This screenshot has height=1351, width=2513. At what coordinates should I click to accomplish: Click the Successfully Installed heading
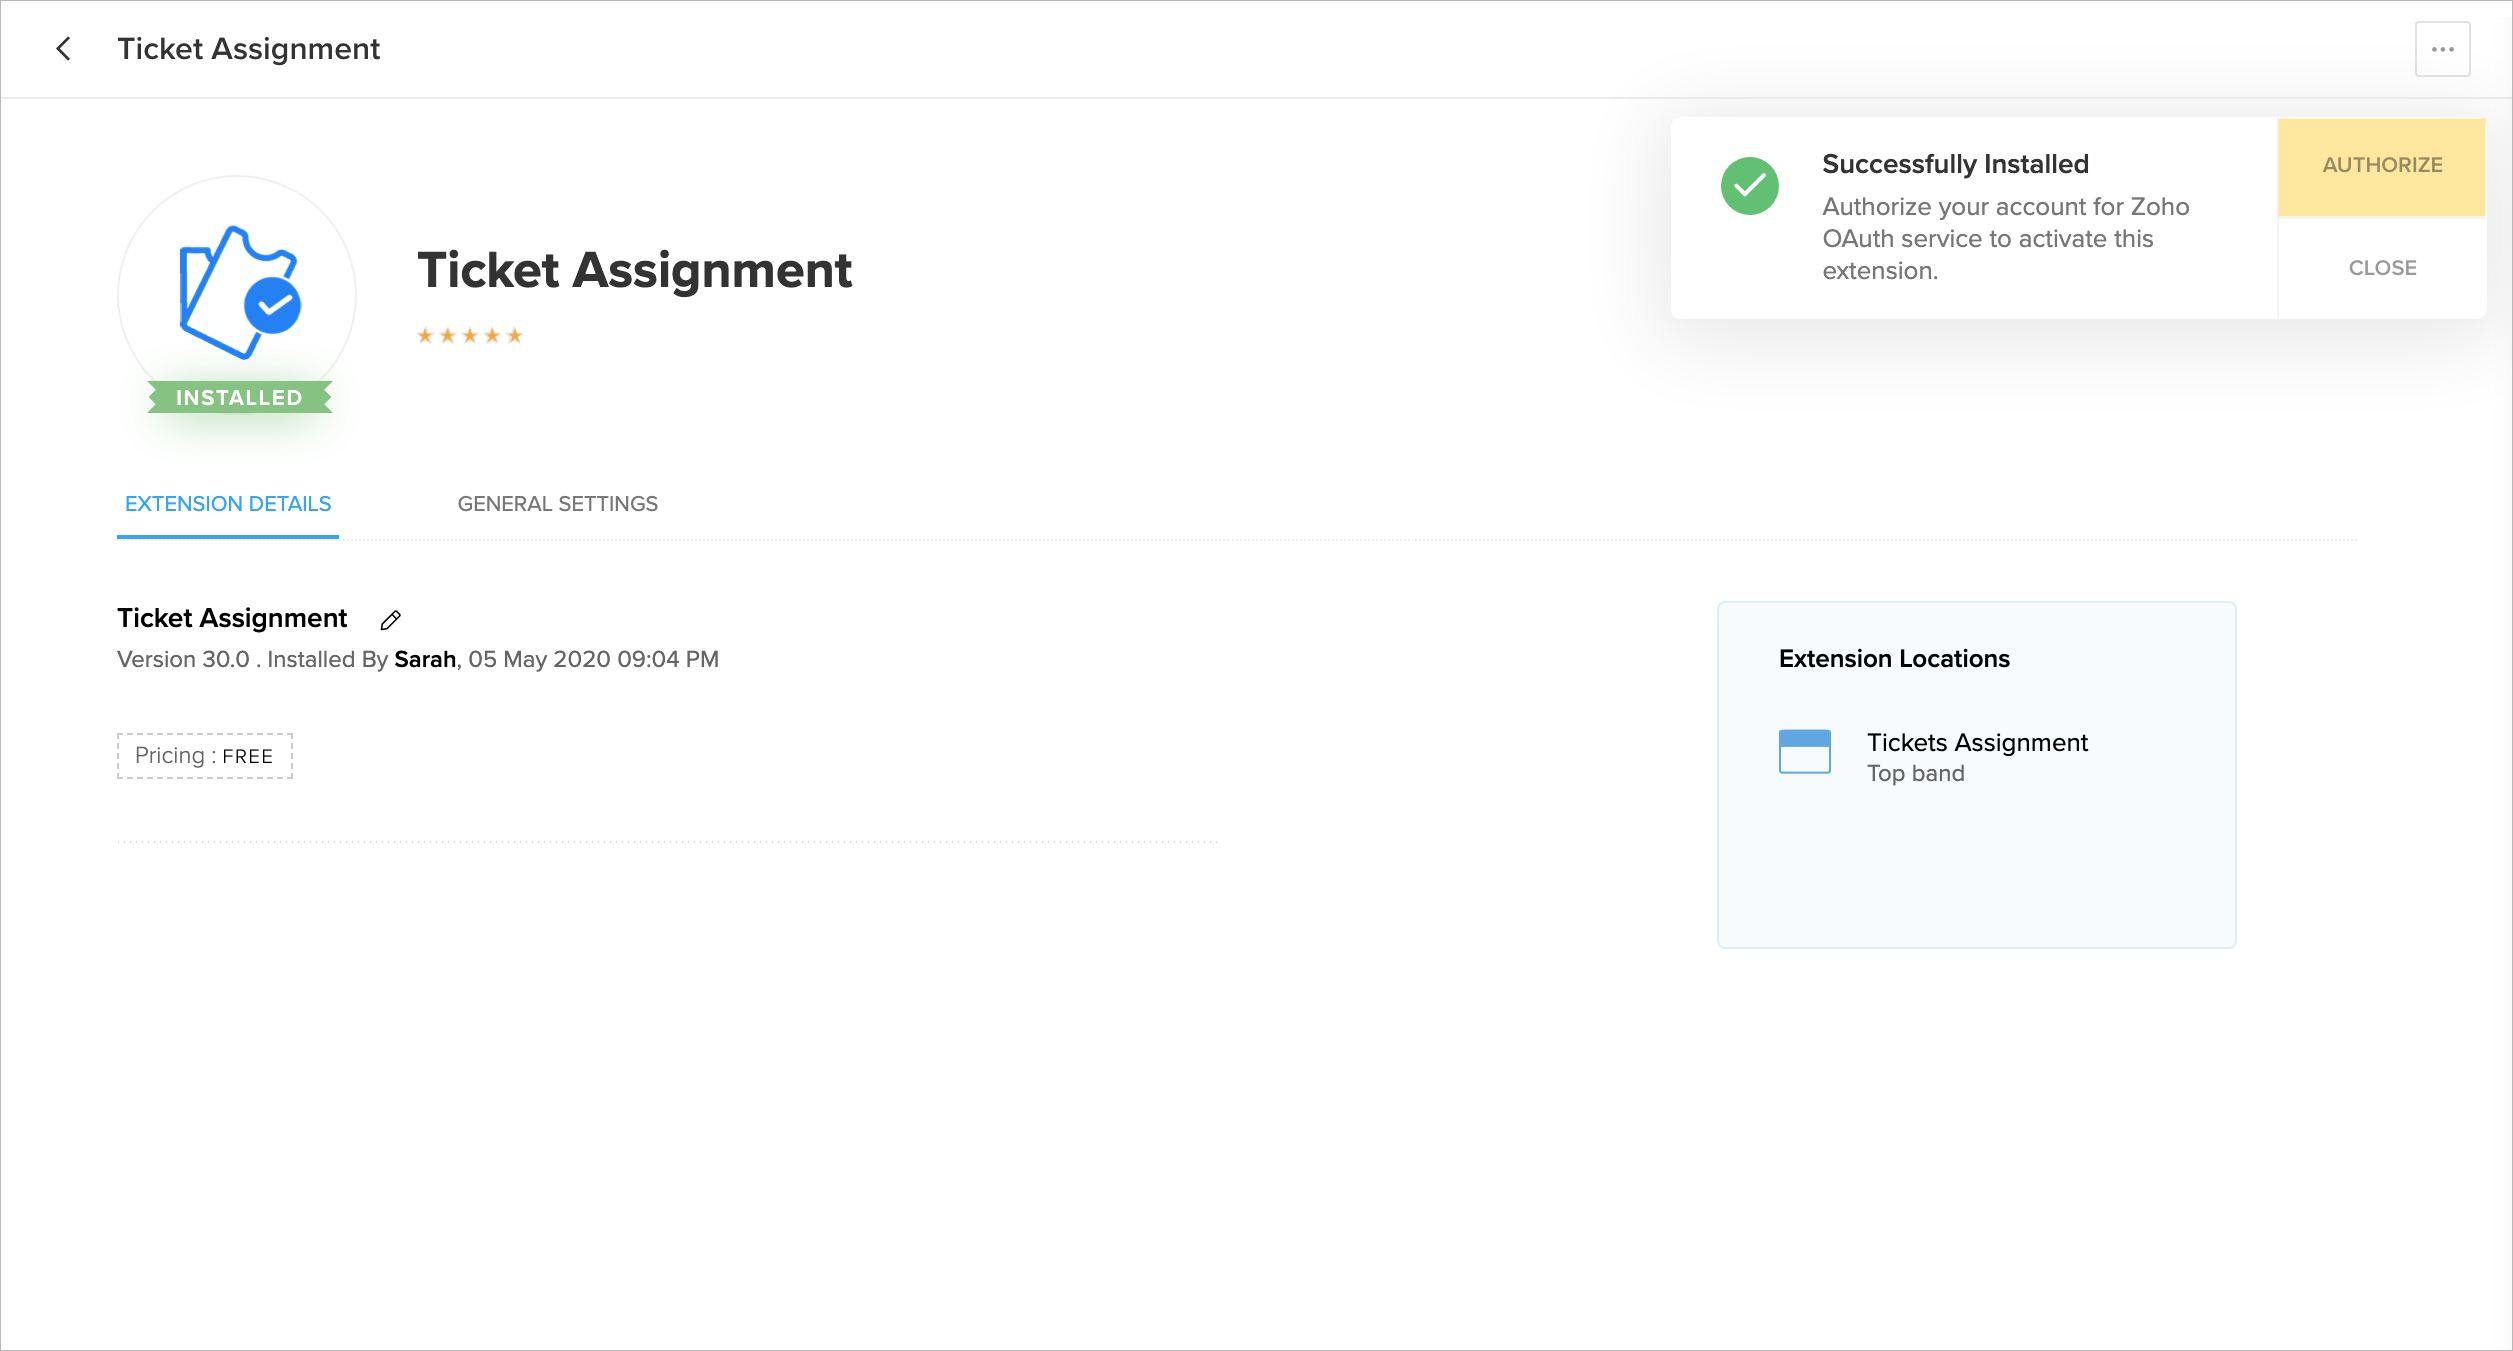(x=1955, y=164)
